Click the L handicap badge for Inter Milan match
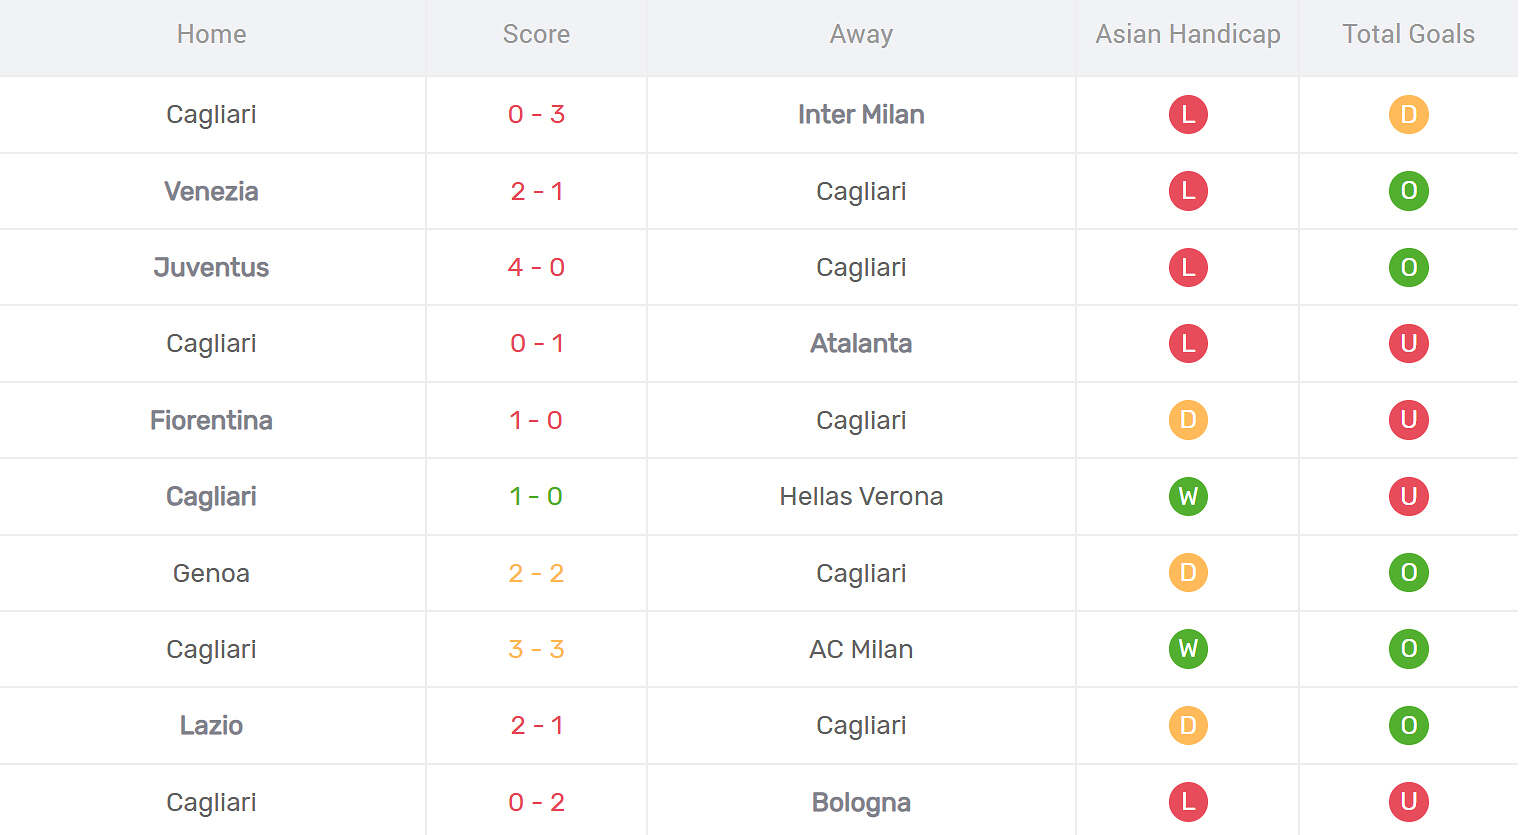Image resolution: width=1521 pixels, height=835 pixels. (x=1188, y=115)
